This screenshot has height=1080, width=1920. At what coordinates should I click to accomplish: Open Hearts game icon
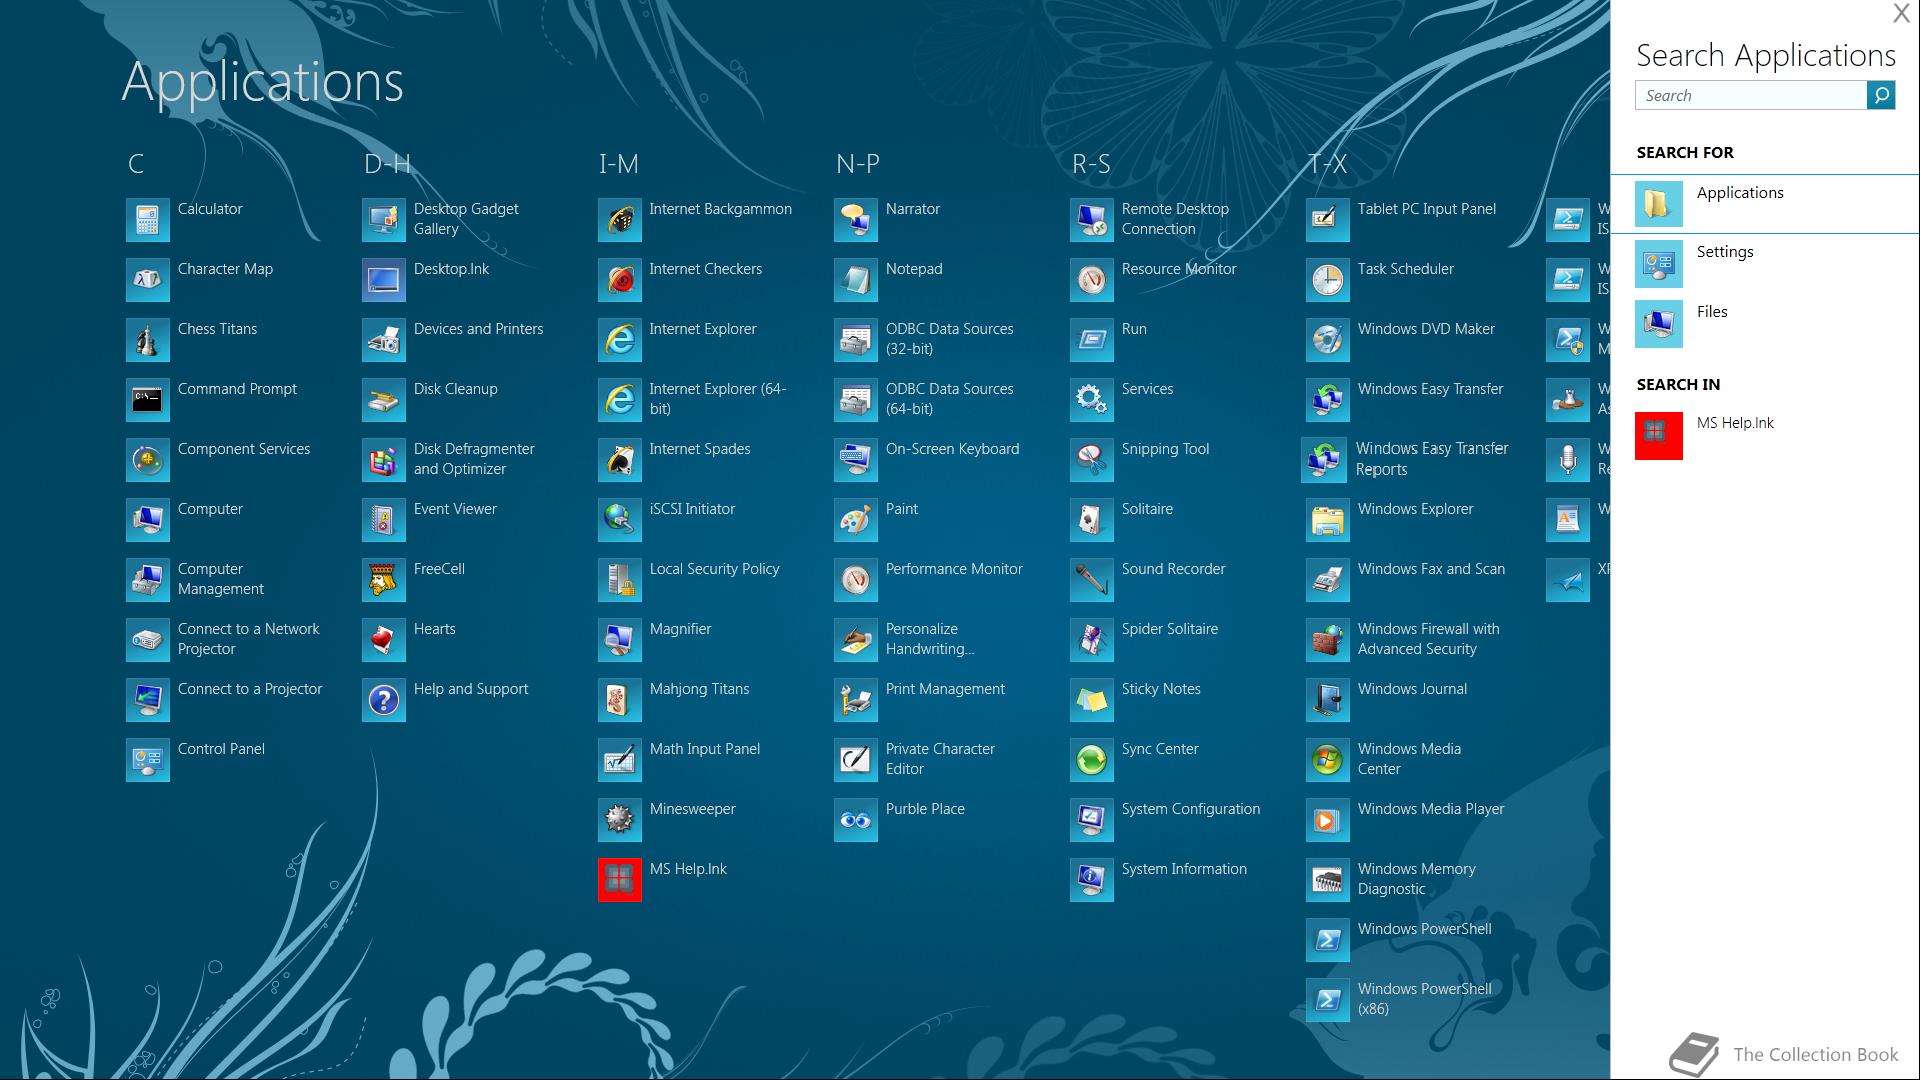tap(383, 640)
